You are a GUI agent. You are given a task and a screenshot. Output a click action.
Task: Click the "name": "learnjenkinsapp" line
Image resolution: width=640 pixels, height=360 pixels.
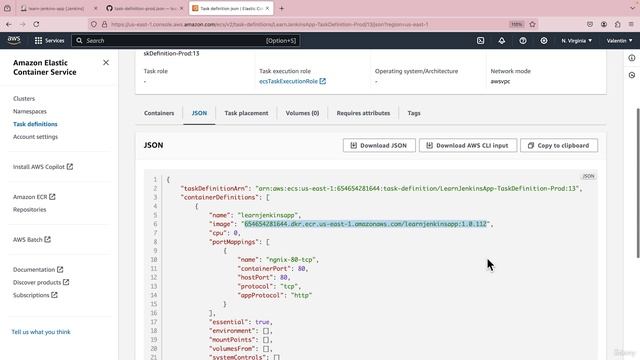pos(255,215)
